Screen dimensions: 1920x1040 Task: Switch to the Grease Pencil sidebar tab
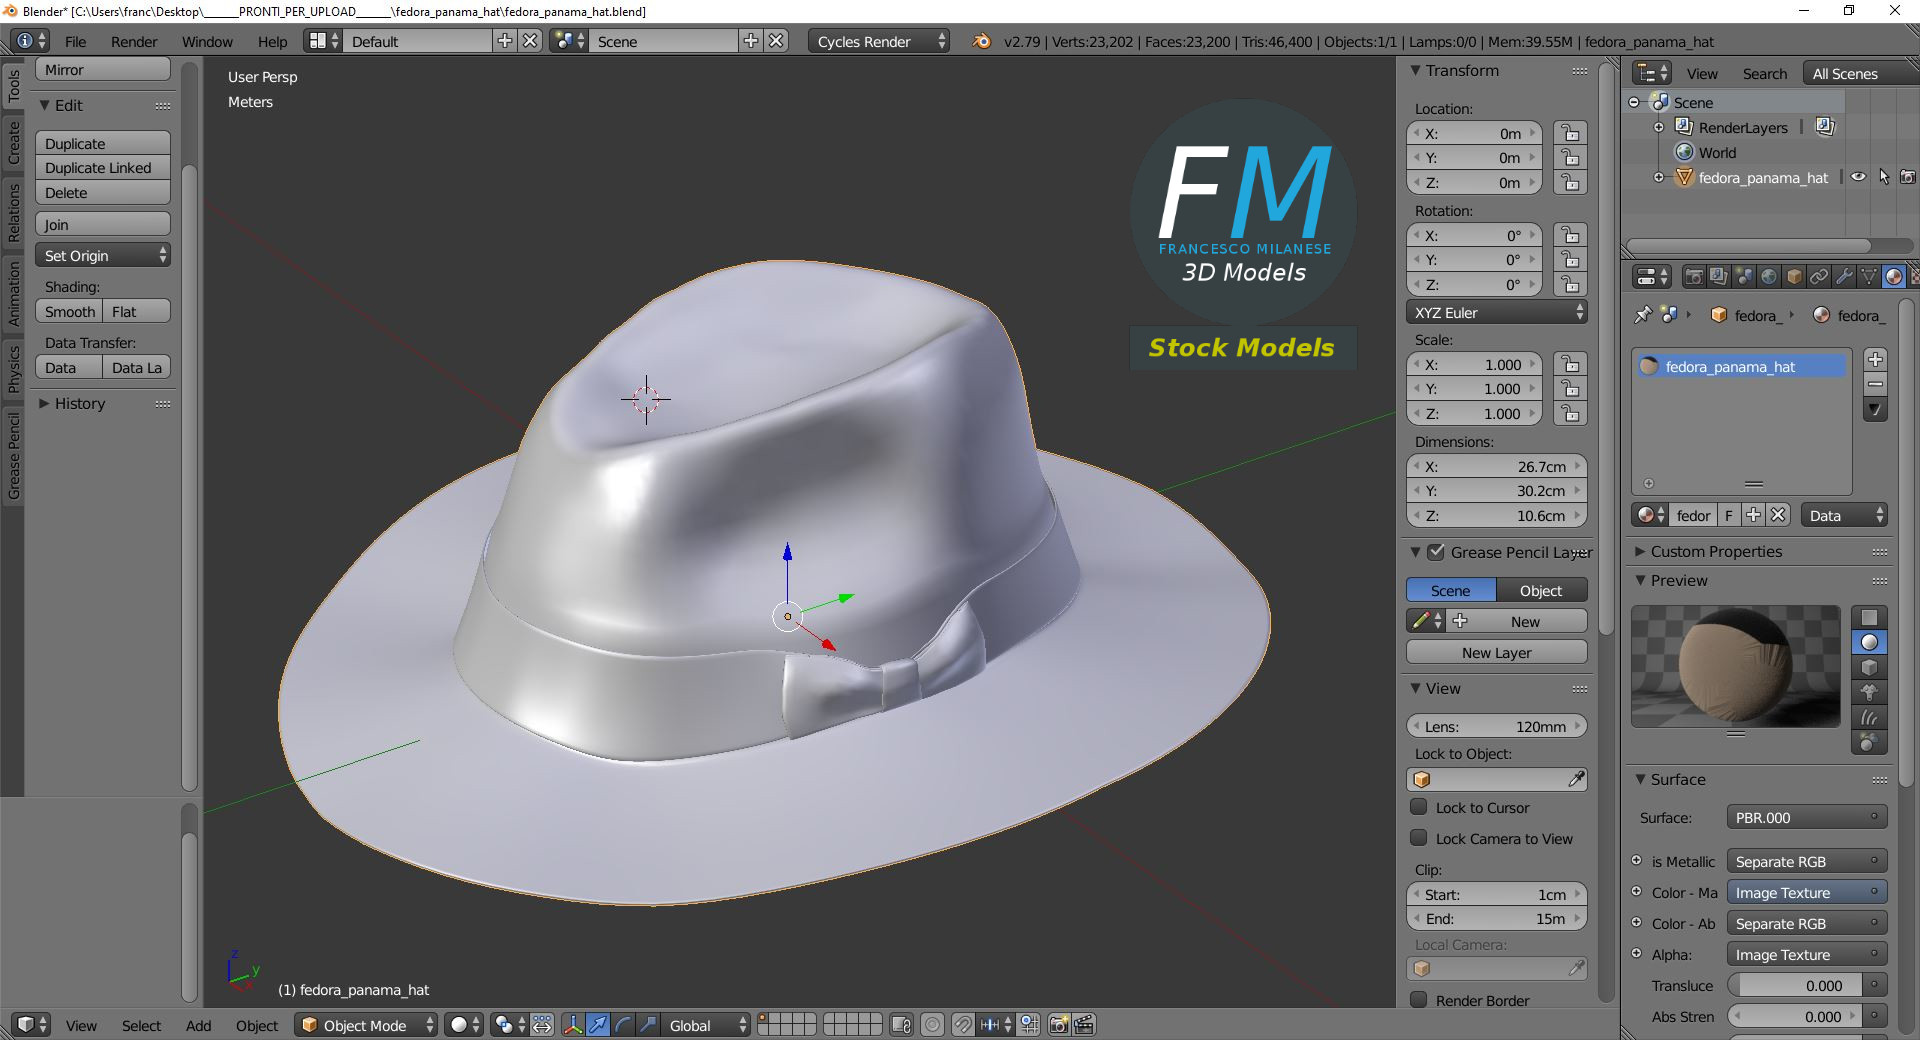tap(14, 455)
